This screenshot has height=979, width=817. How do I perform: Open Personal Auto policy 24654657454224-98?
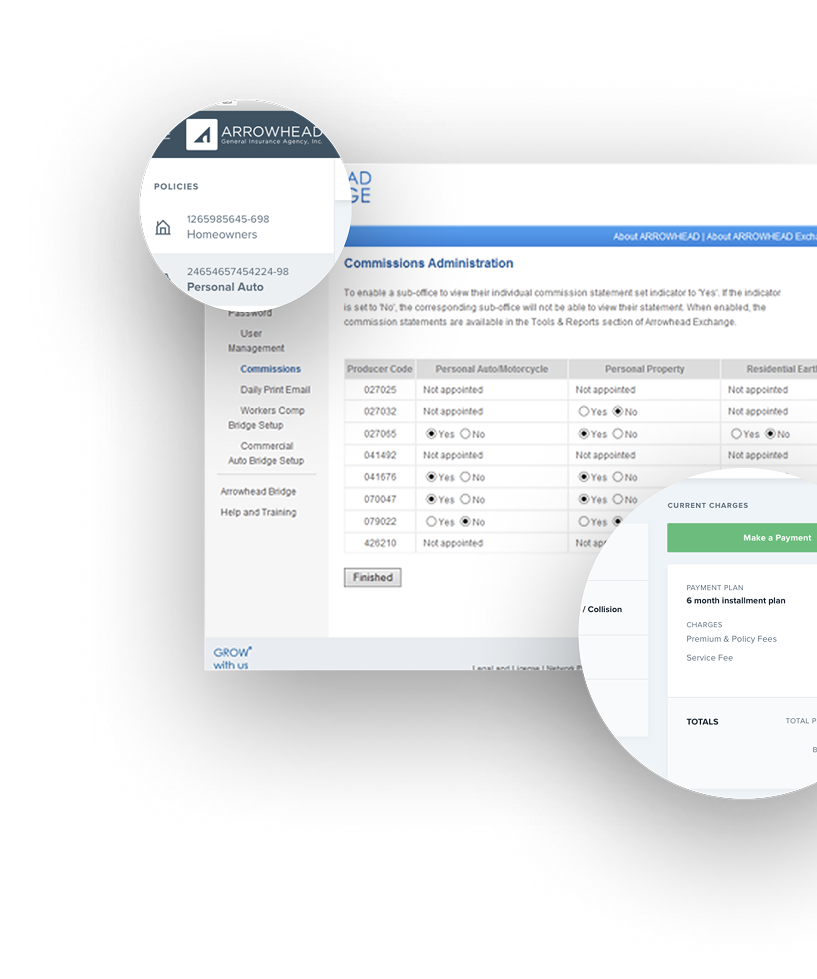point(238,279)
